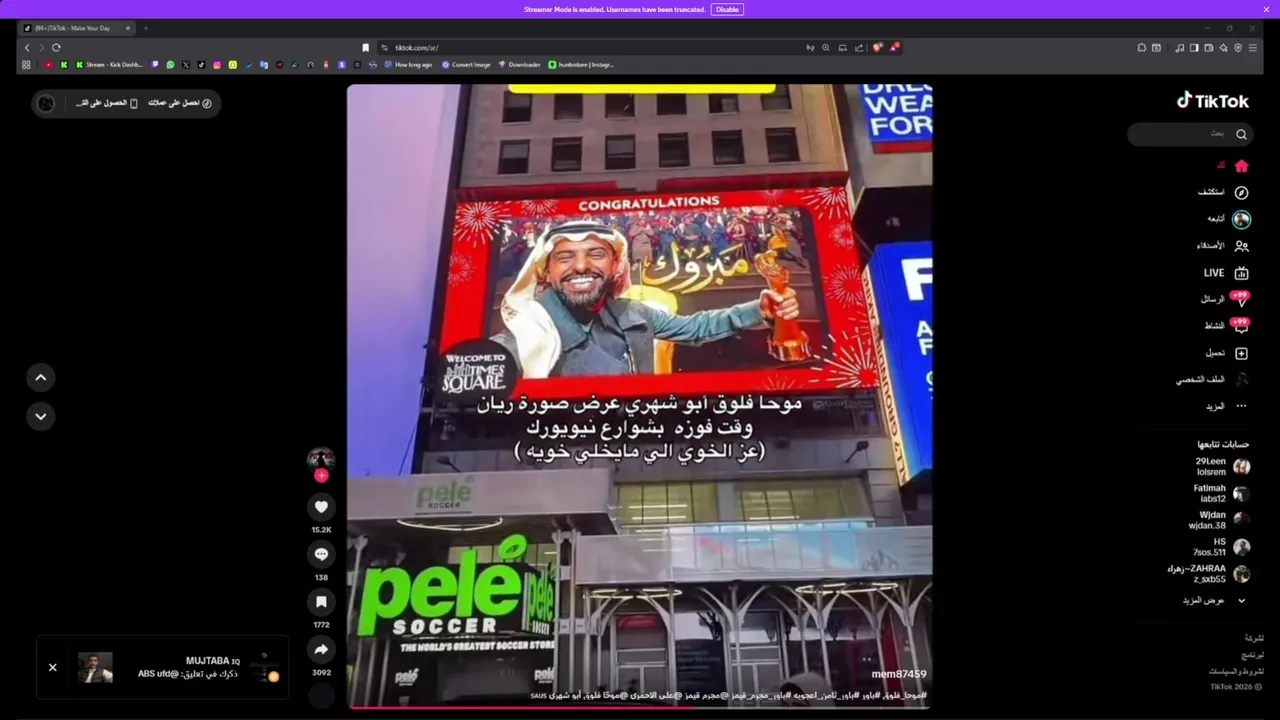Open the apps grid icon in bookmarks bar
The height and width of the screenshot is (720, 1280).
tap(26, 65)
